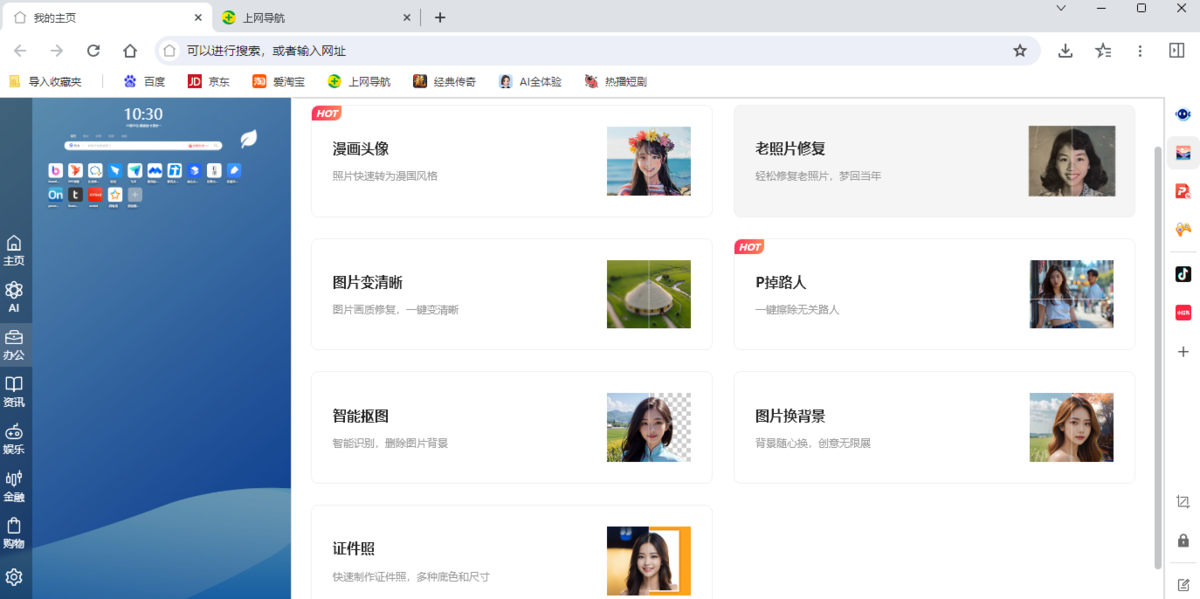This screenshot has height=599, width=1200.
Task: Switch to the 上网导航 tab
Action: [317, 17]
